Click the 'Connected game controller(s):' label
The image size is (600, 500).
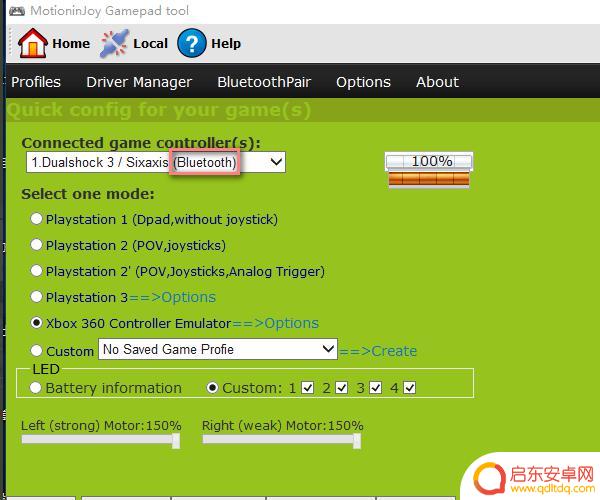[141, 143]
